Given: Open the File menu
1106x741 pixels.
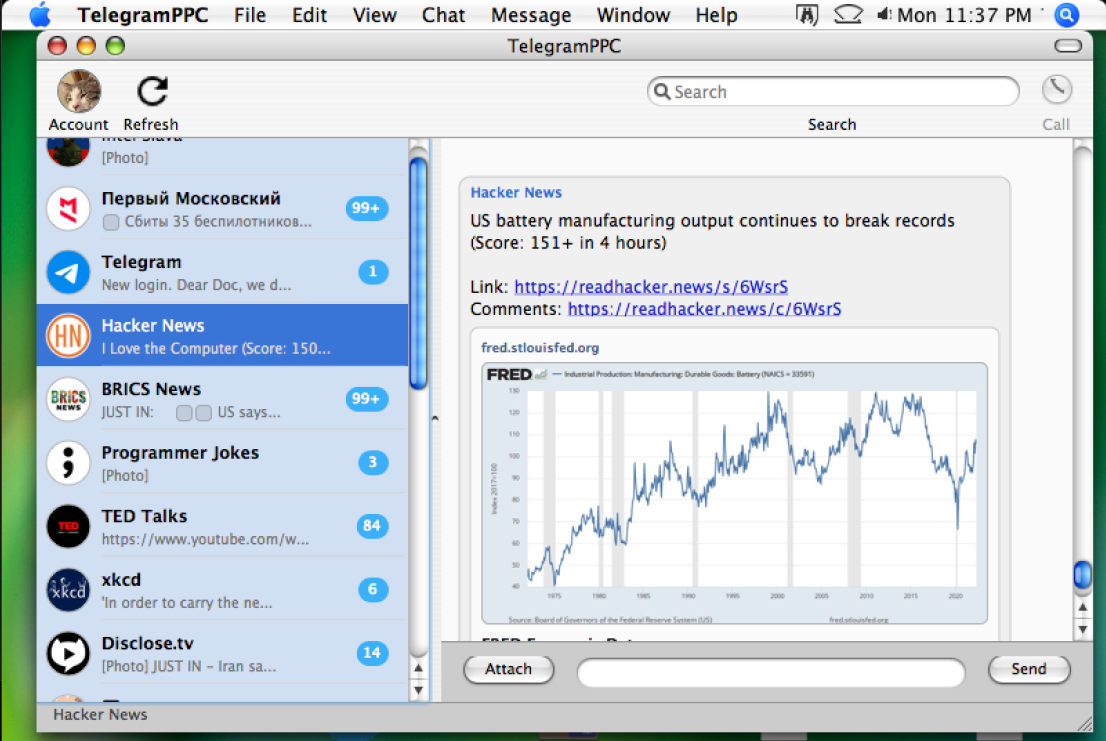Looking at the screenshot, I should click(250, 15).
